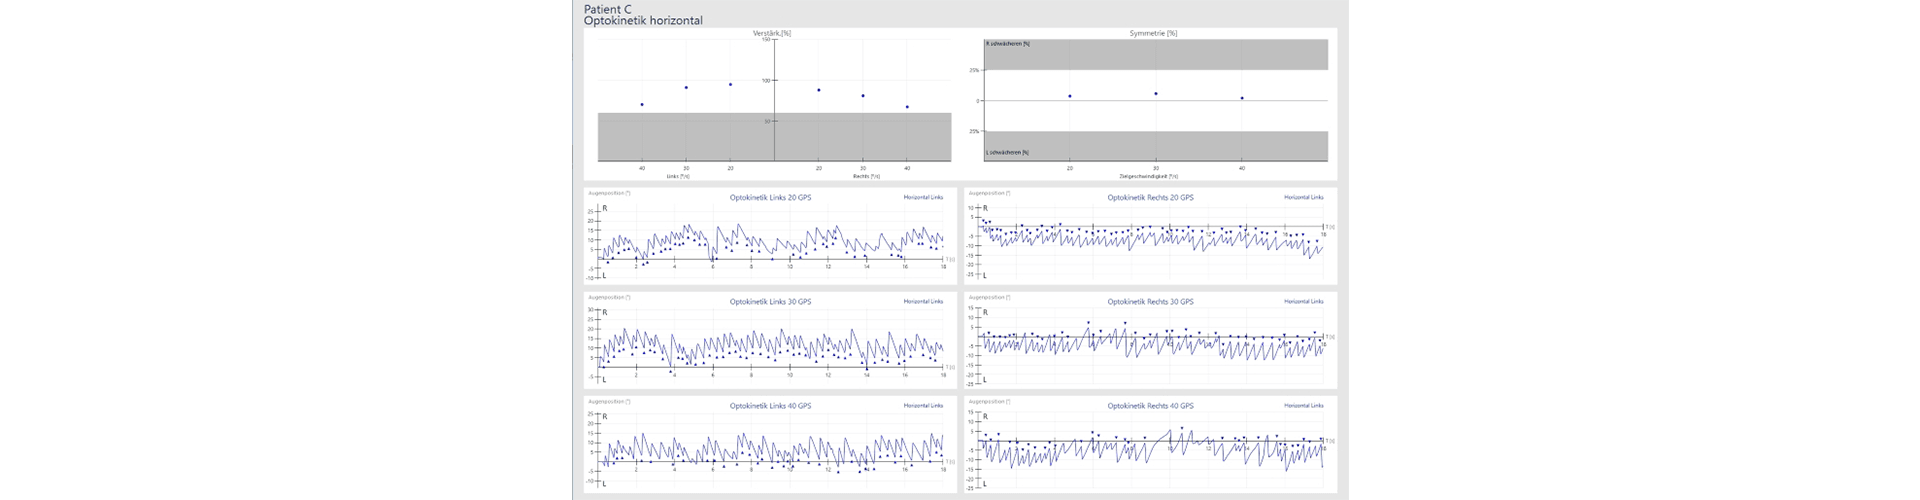Select the gain data point at Links 40

[642, 104]
